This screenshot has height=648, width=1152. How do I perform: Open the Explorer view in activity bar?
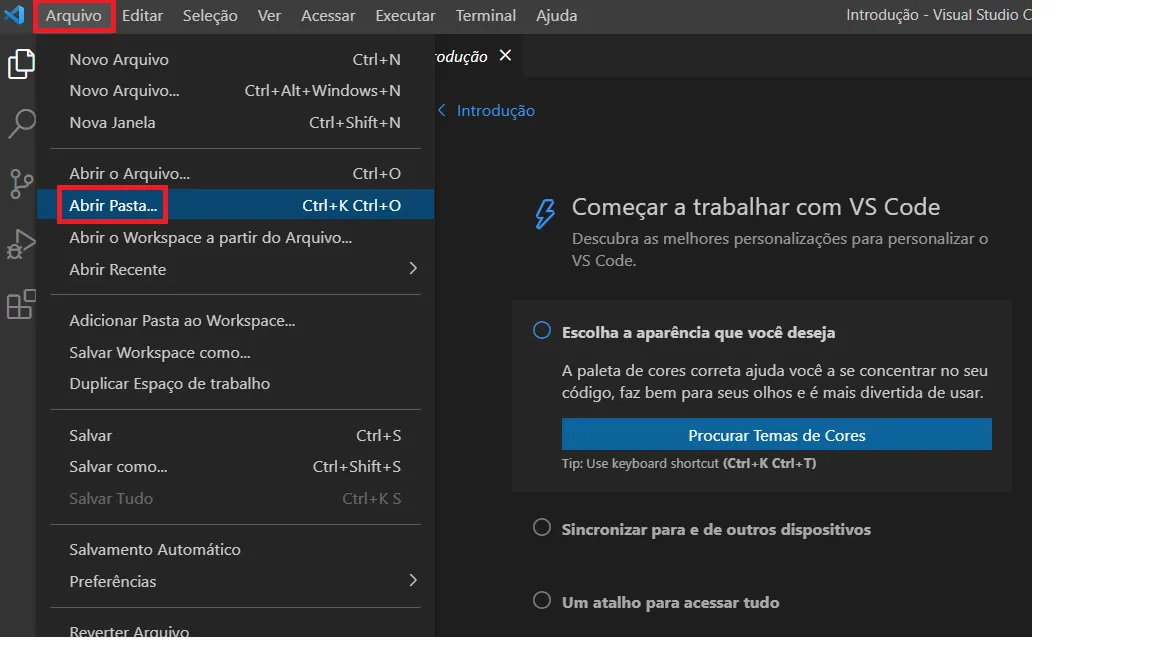[x=21, y=64]
